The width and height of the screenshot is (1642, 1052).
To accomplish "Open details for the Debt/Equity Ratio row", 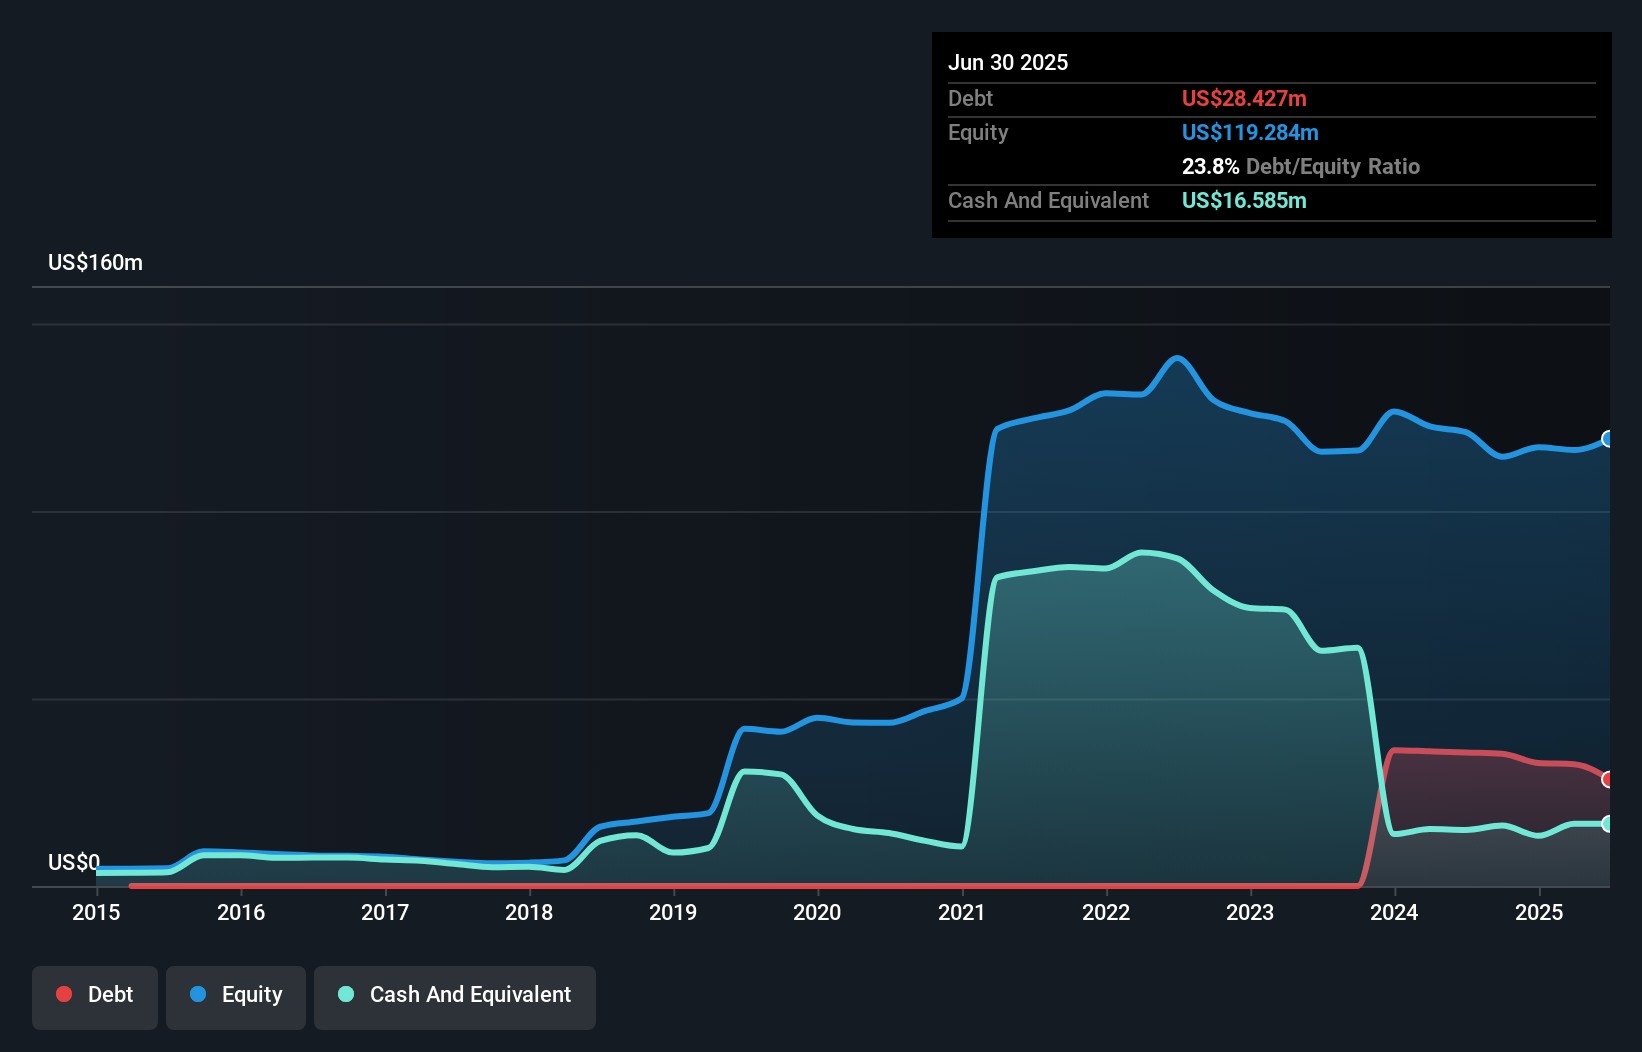I will point(1301,166).
